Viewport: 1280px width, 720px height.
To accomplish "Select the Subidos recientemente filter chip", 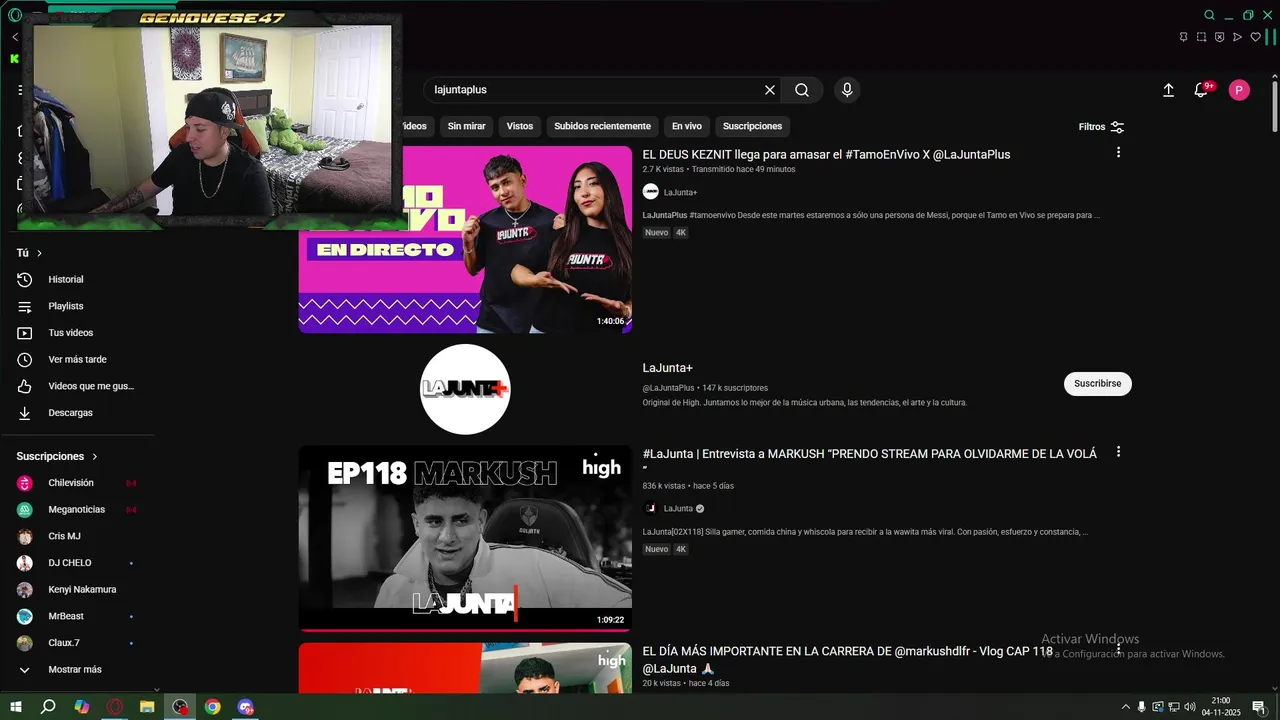I will click(603, 126).
